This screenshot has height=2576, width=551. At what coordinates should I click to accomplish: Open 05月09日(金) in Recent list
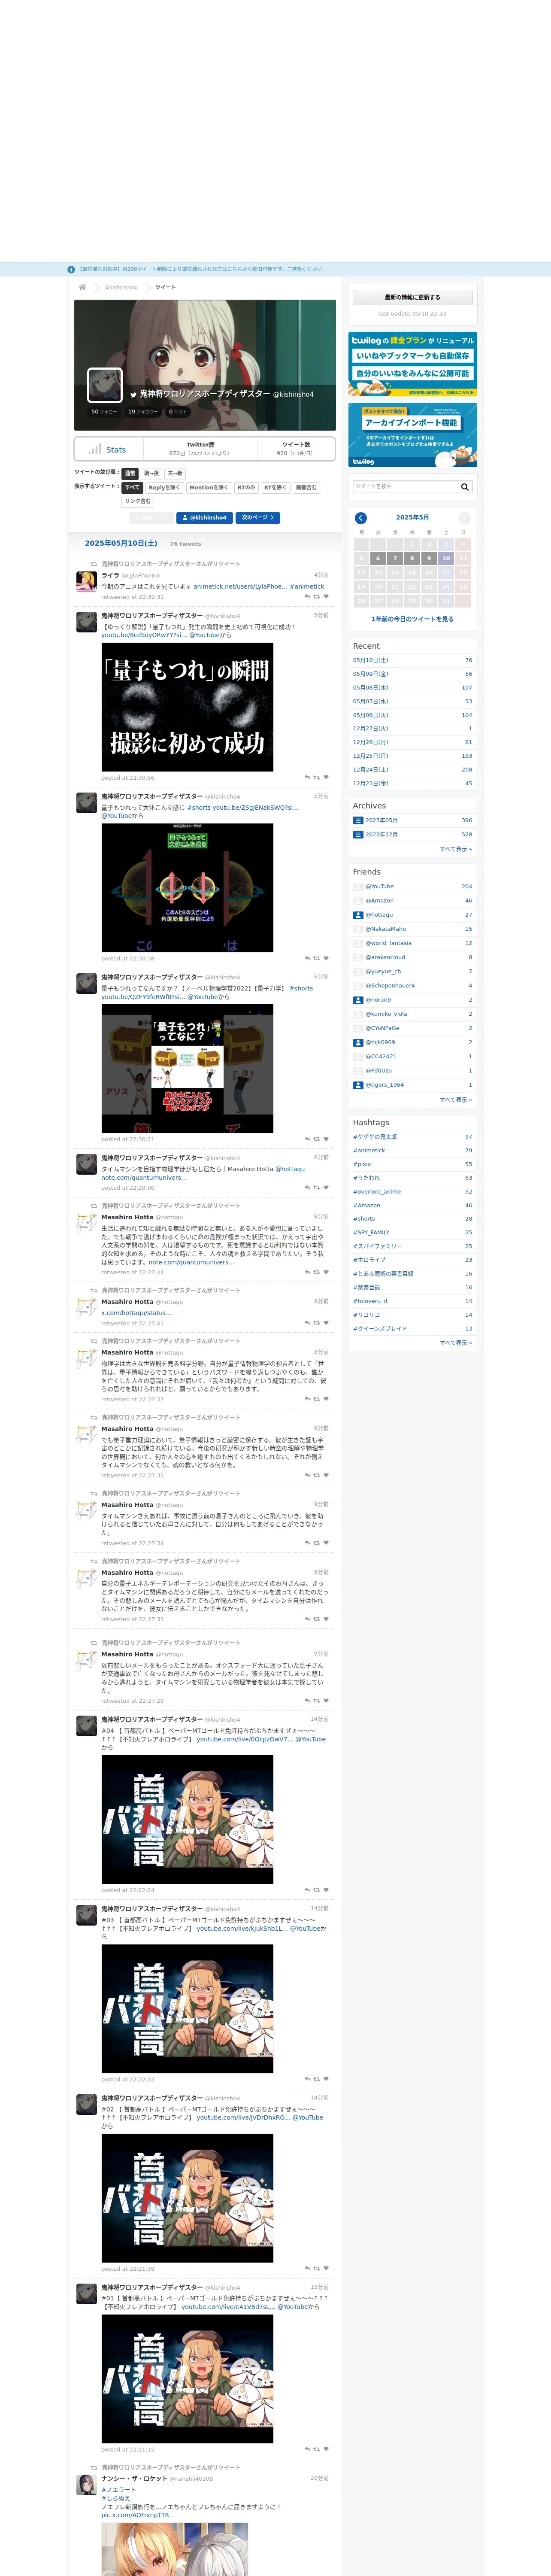pos(370,674)
